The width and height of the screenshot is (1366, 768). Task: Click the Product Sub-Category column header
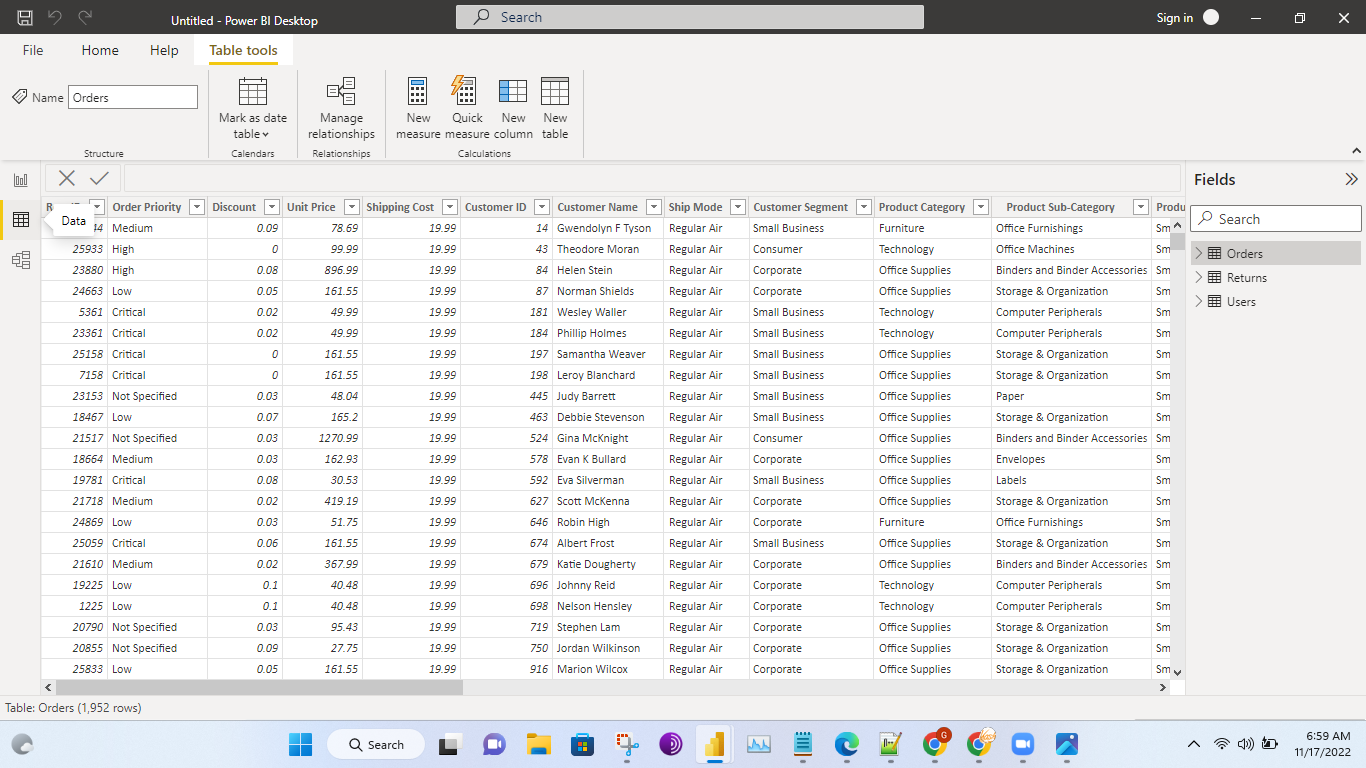1060,207
